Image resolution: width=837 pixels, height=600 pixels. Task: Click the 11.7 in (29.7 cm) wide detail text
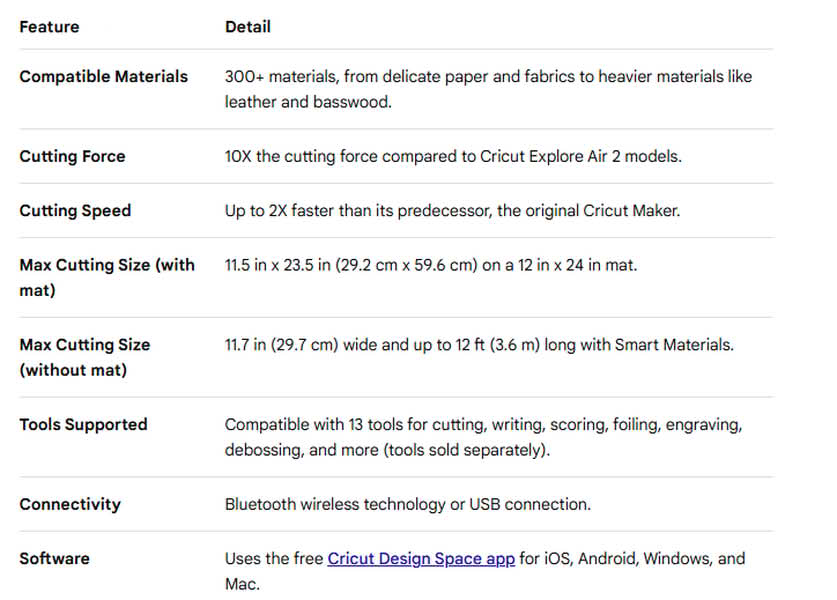[479, 345]
